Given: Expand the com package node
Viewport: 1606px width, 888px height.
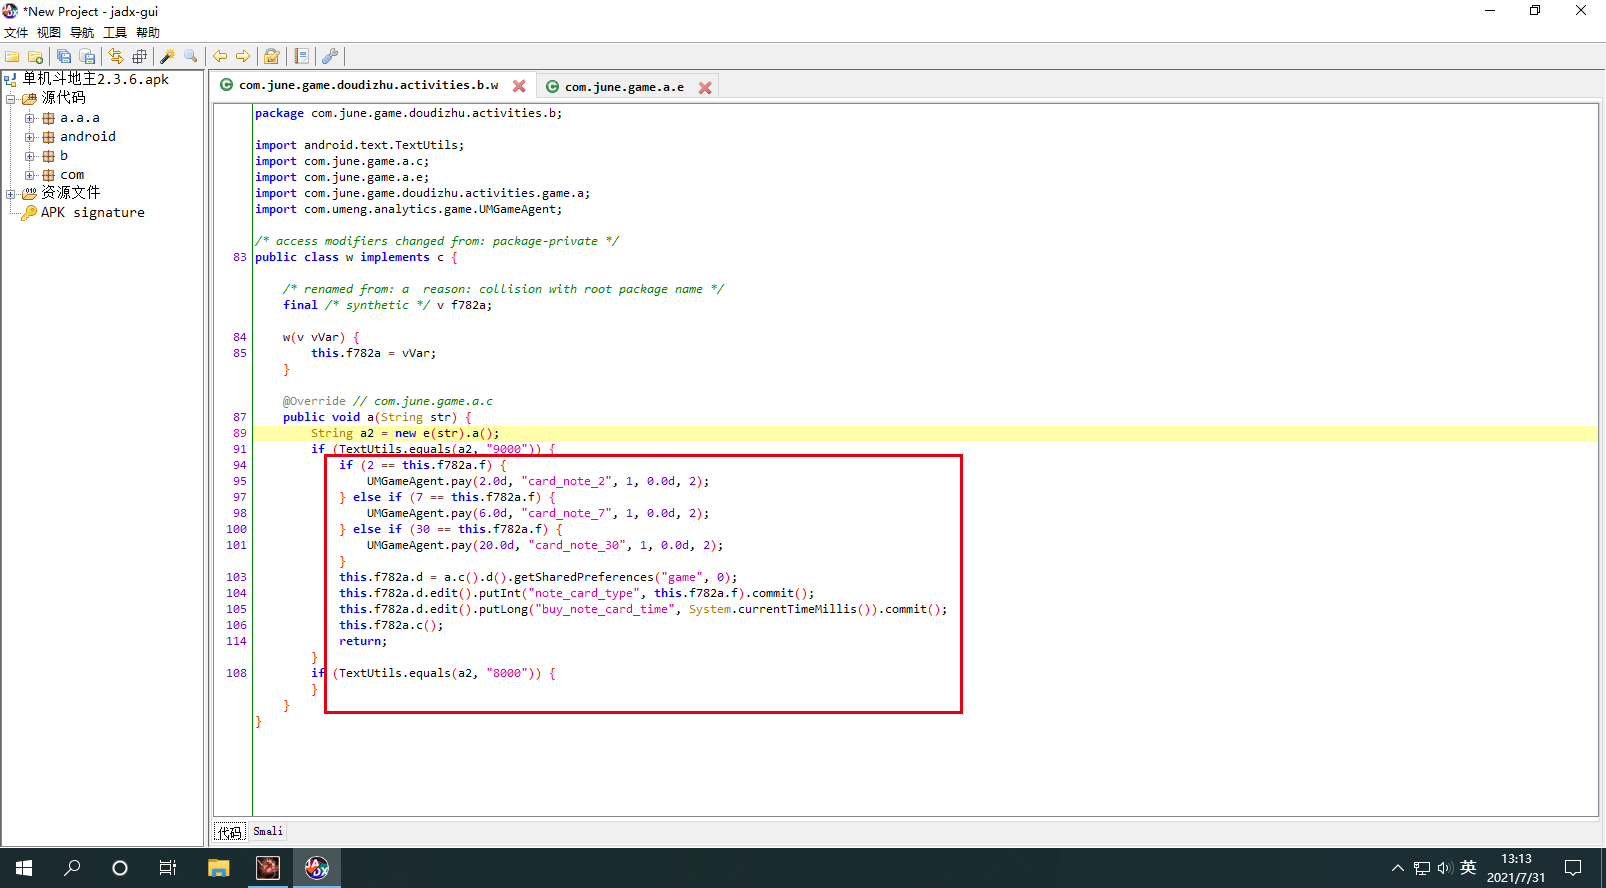Looking at the screenshot, I should point(30,175).
